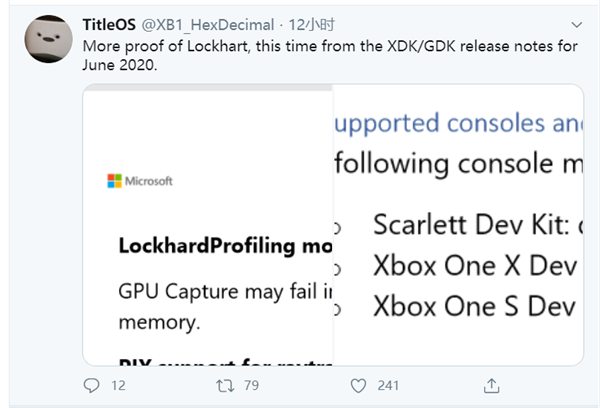This screenshot has height=408, width=600.
Task: View the 241 likes count
Action: [388, 385]
